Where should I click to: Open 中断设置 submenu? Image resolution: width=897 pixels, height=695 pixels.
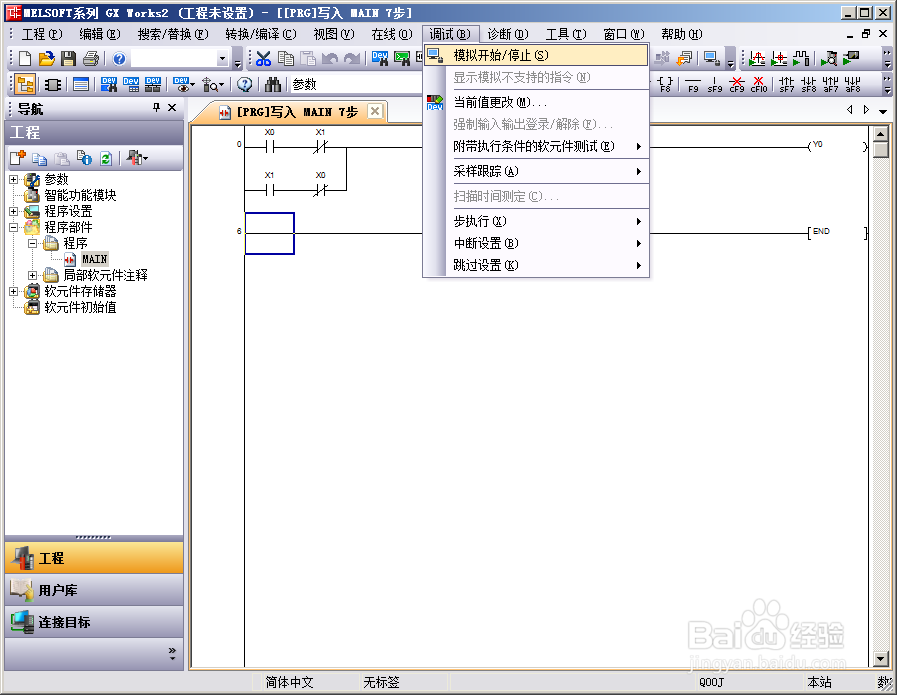point(536,243)
